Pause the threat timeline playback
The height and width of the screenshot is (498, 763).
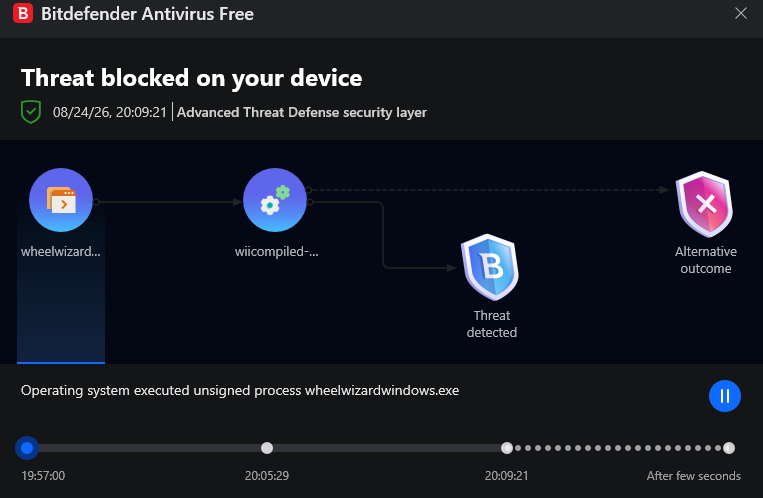click(x=725, y=396)
